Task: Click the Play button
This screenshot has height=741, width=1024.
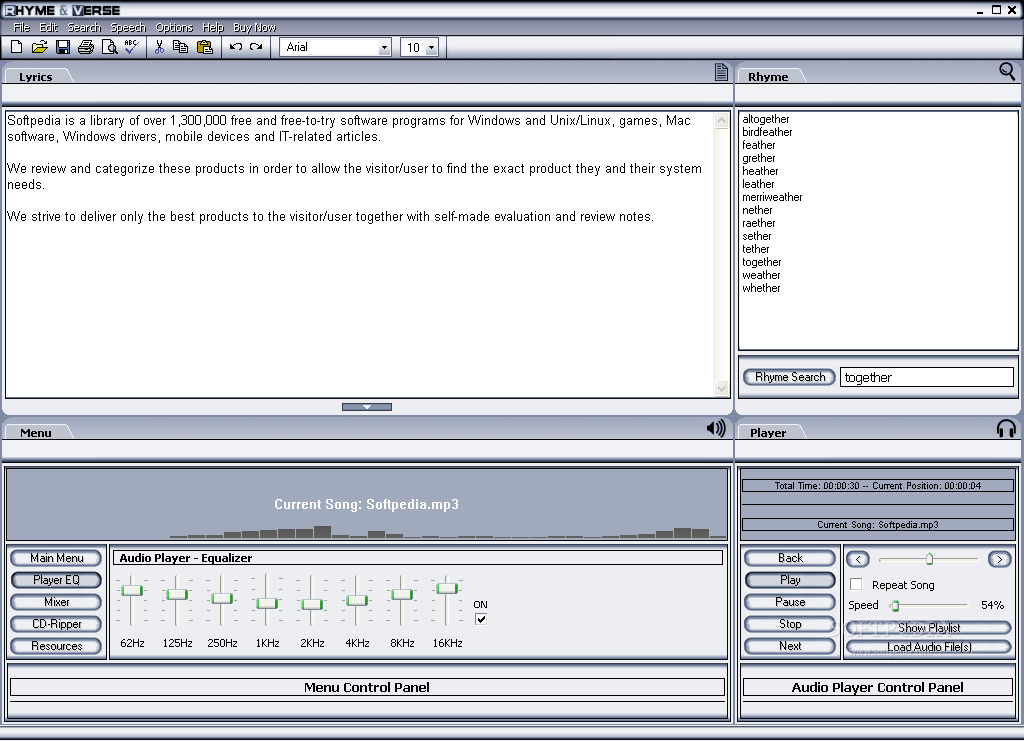Action: click(x=790, y=580)
